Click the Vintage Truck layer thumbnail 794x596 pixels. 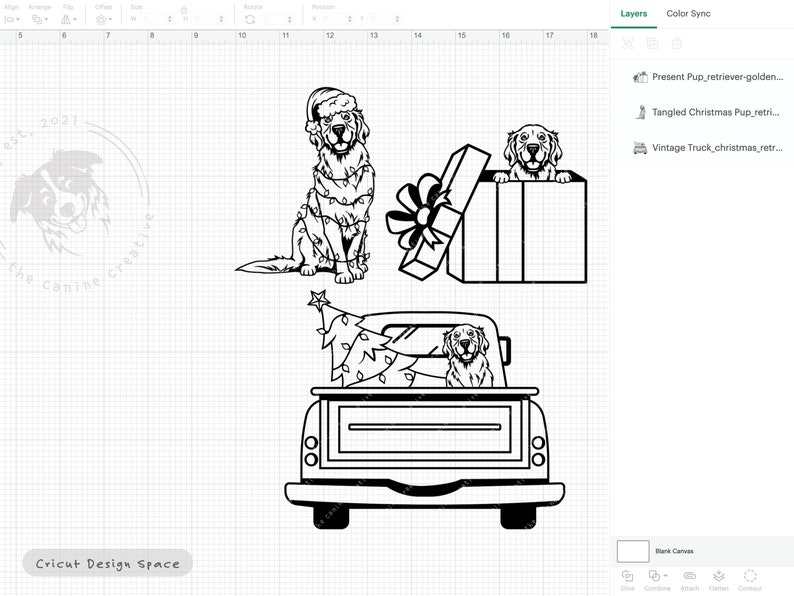tap(640, 148)
